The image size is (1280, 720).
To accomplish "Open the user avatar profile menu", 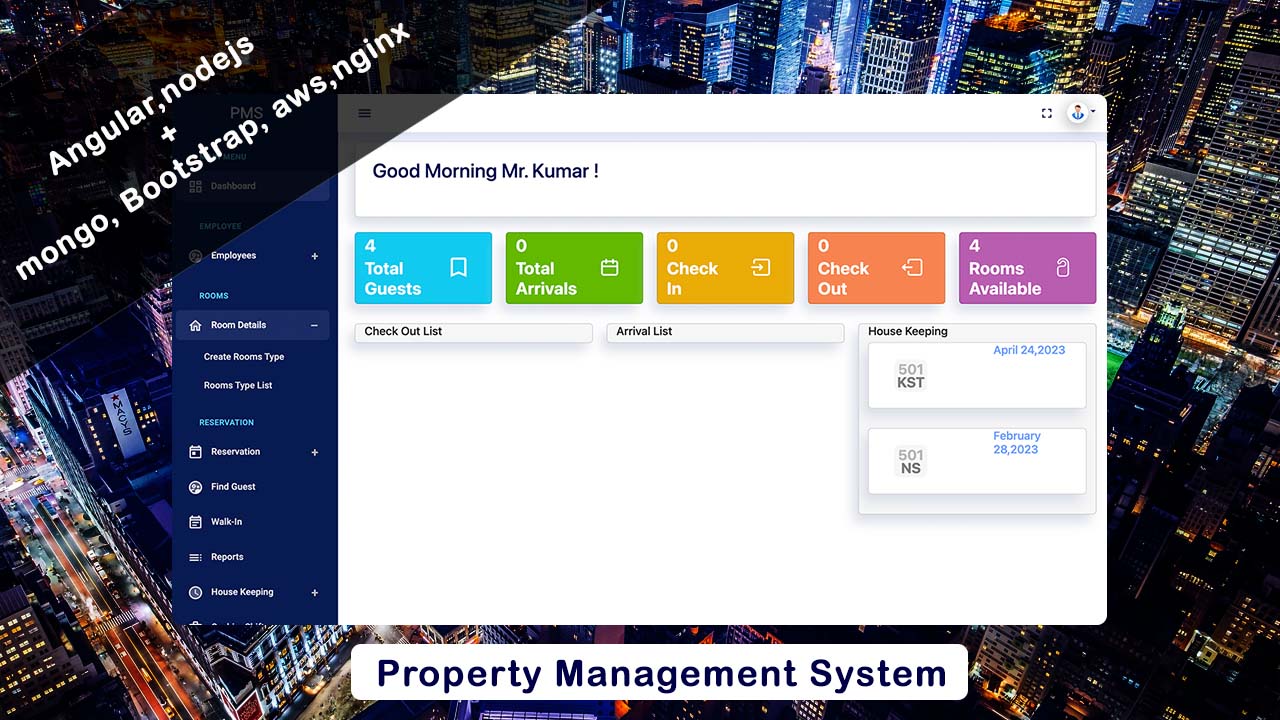I will (x=1079, y=113).
